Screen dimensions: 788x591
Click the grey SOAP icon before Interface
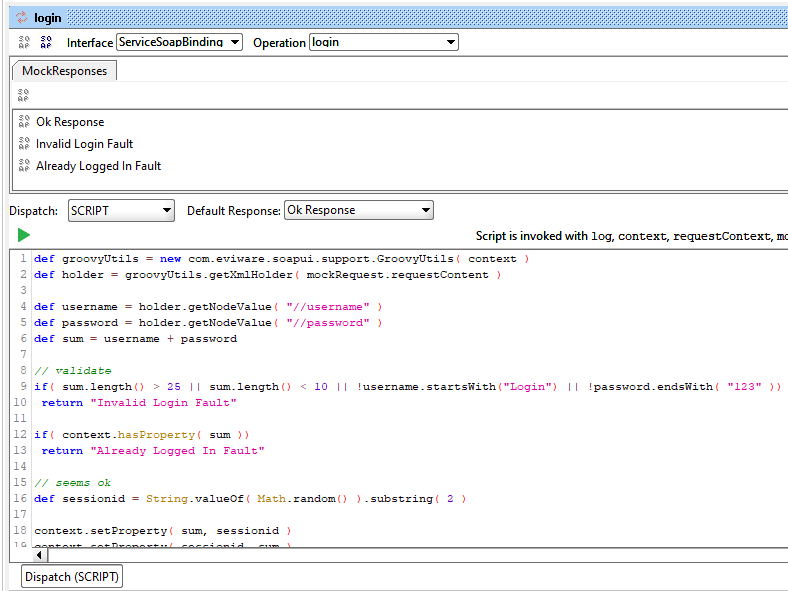[24, 42]
